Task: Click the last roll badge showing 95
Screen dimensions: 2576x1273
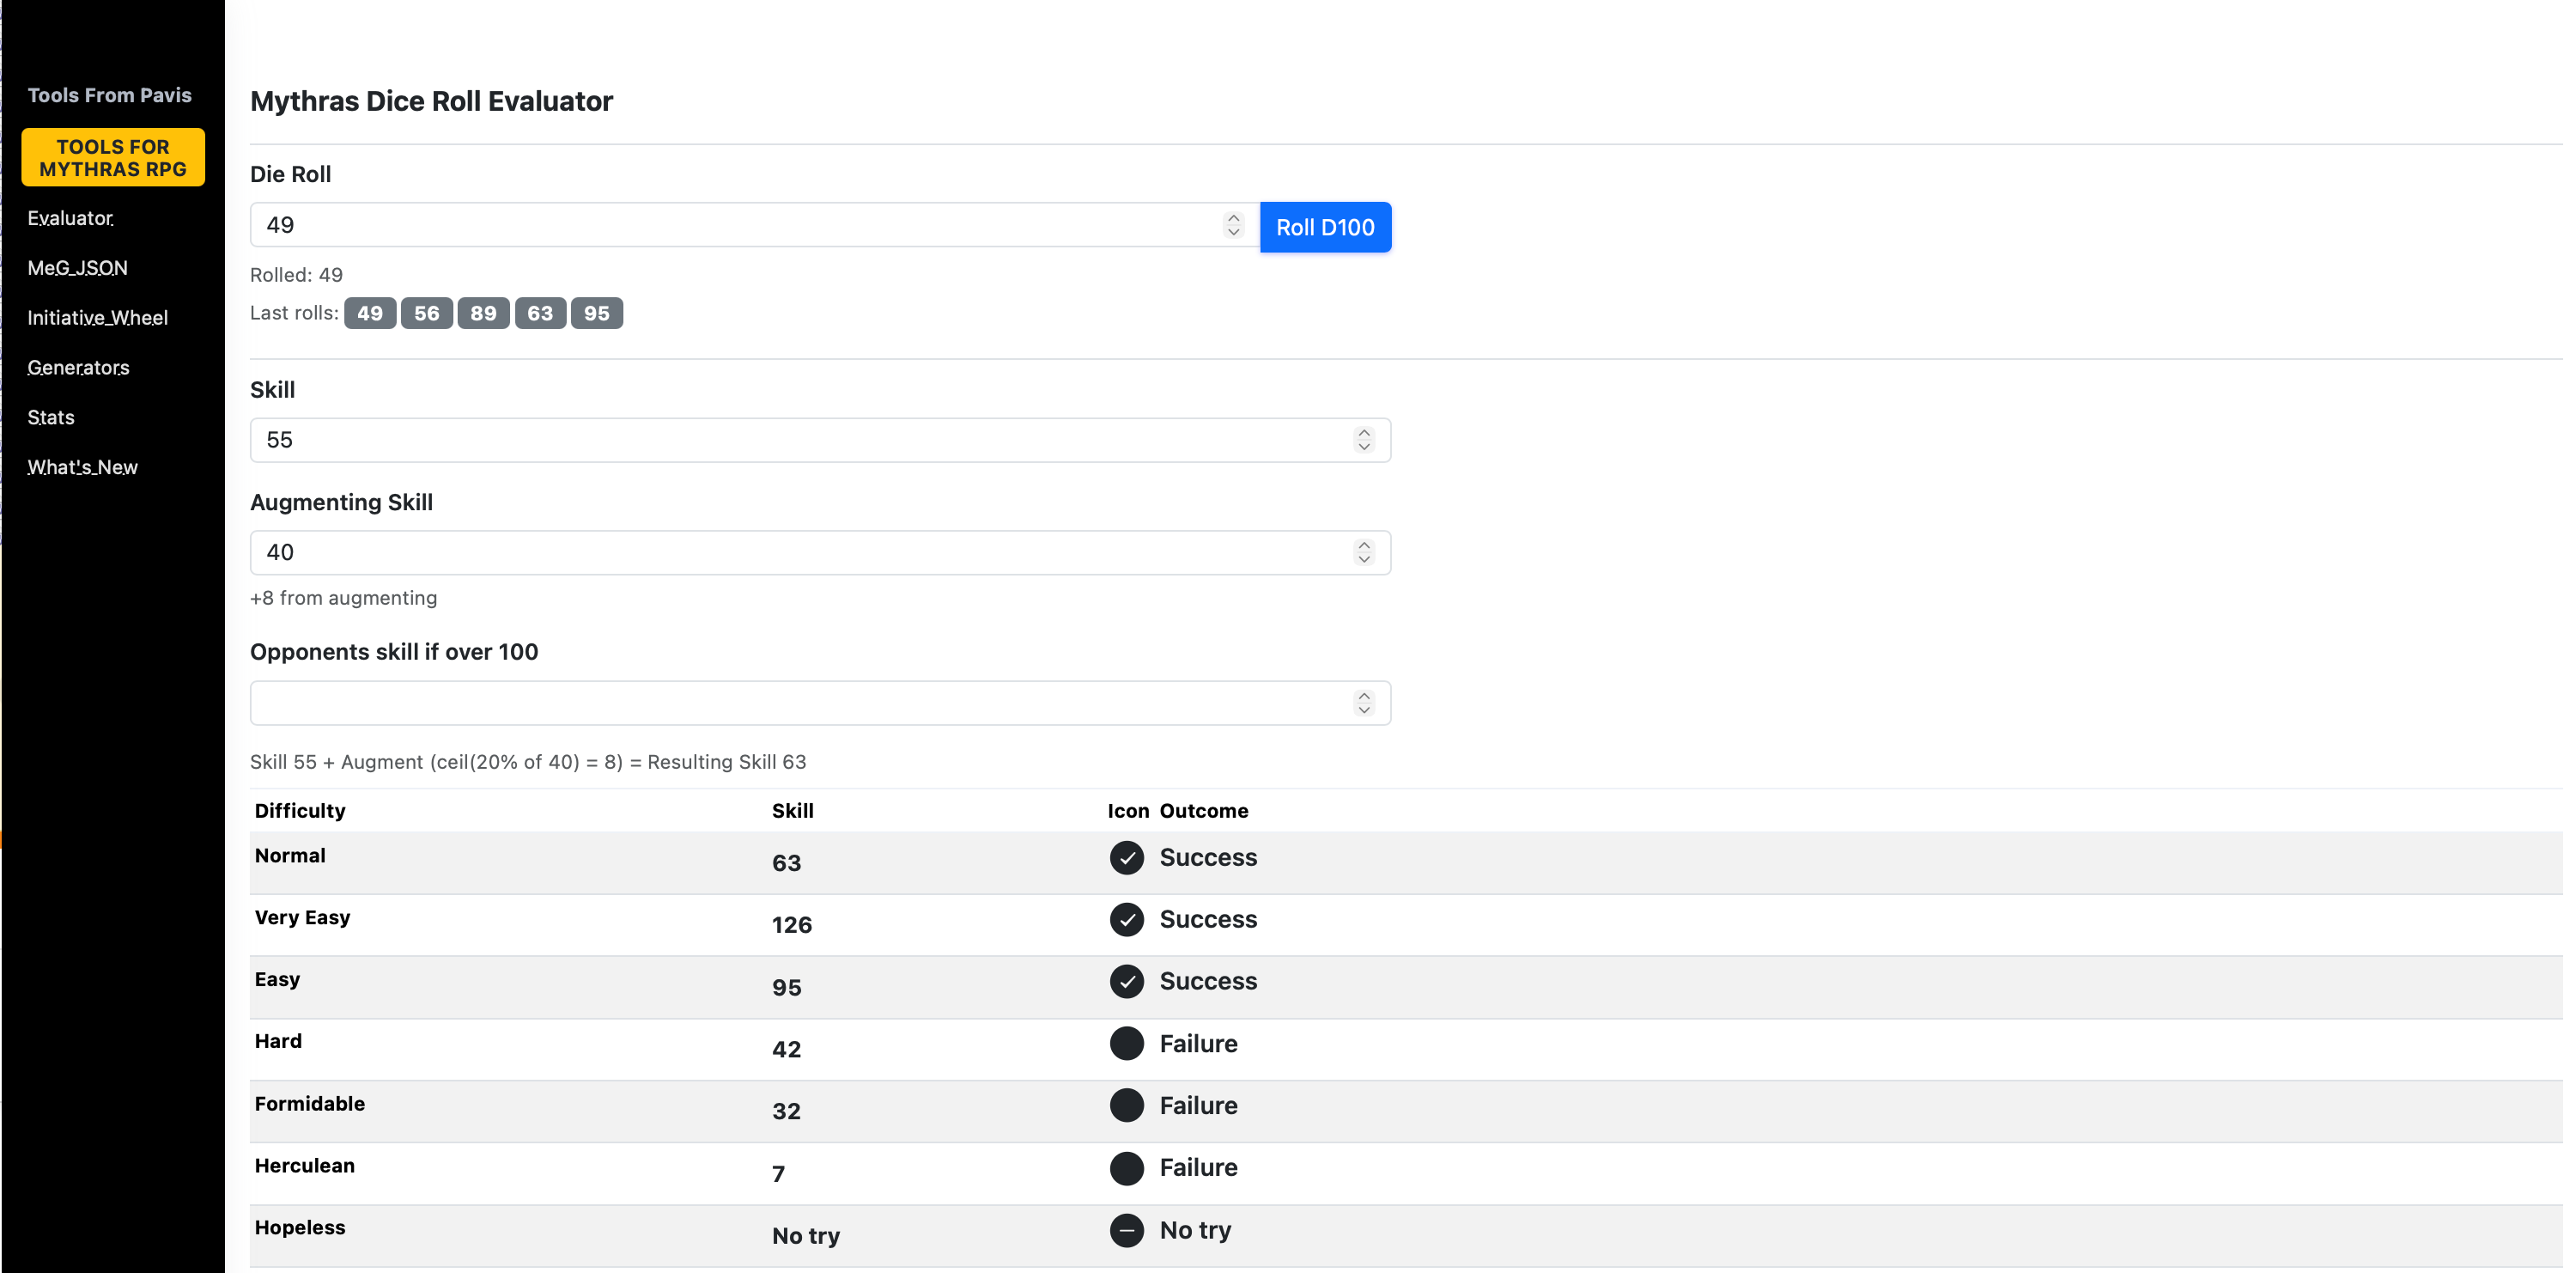Action: [x=596, y=313]
